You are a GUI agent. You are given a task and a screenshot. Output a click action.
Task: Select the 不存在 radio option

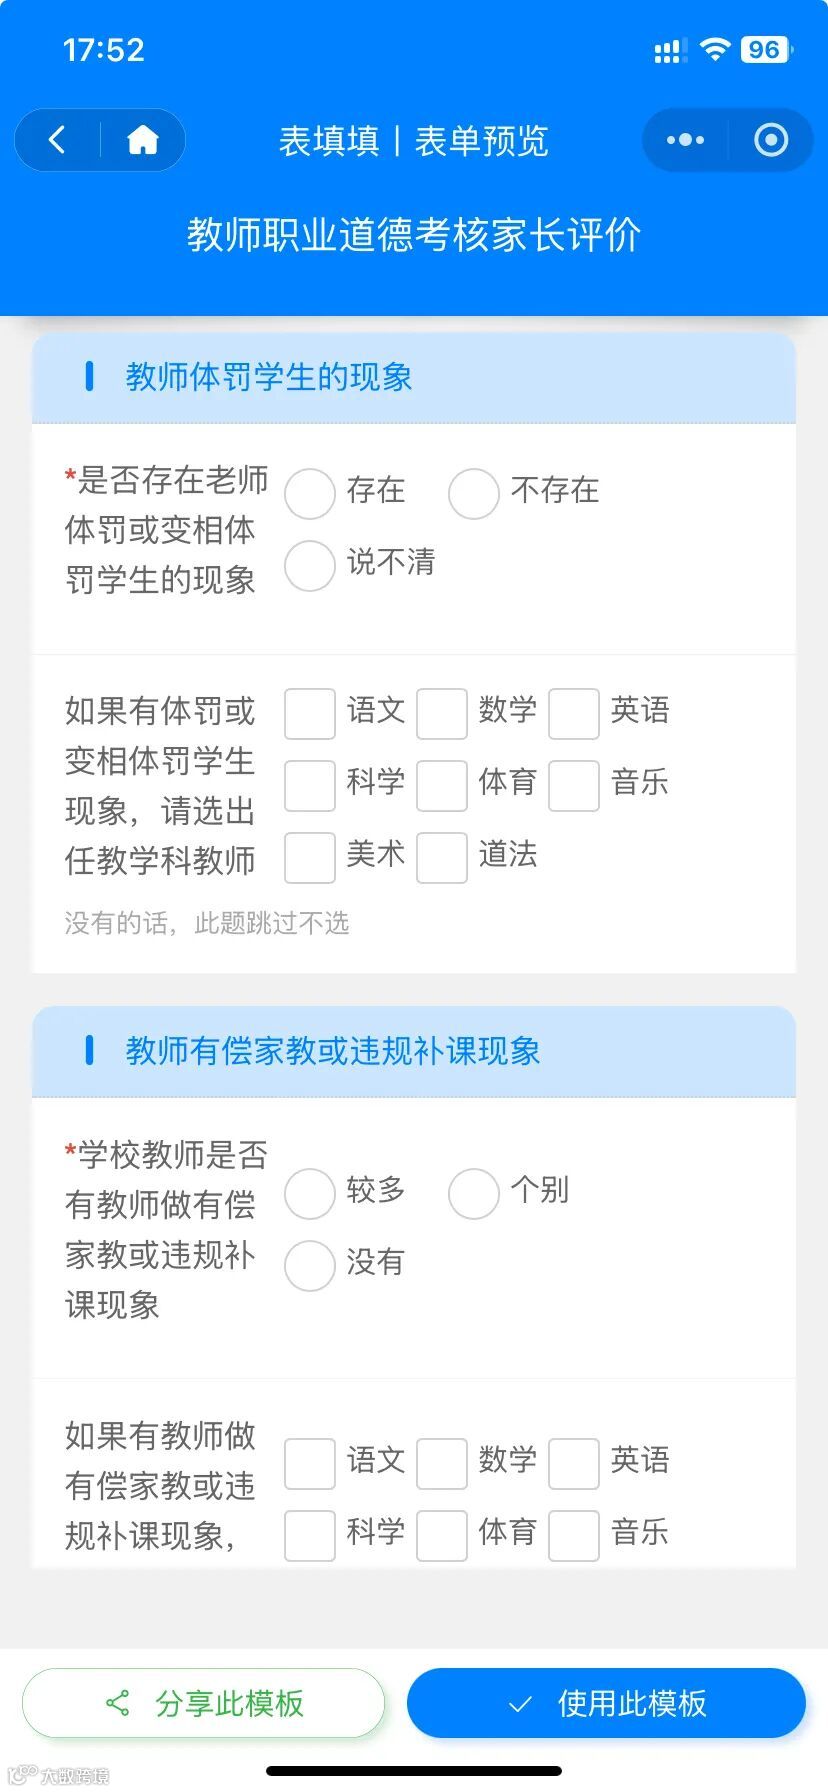[474, 493]
